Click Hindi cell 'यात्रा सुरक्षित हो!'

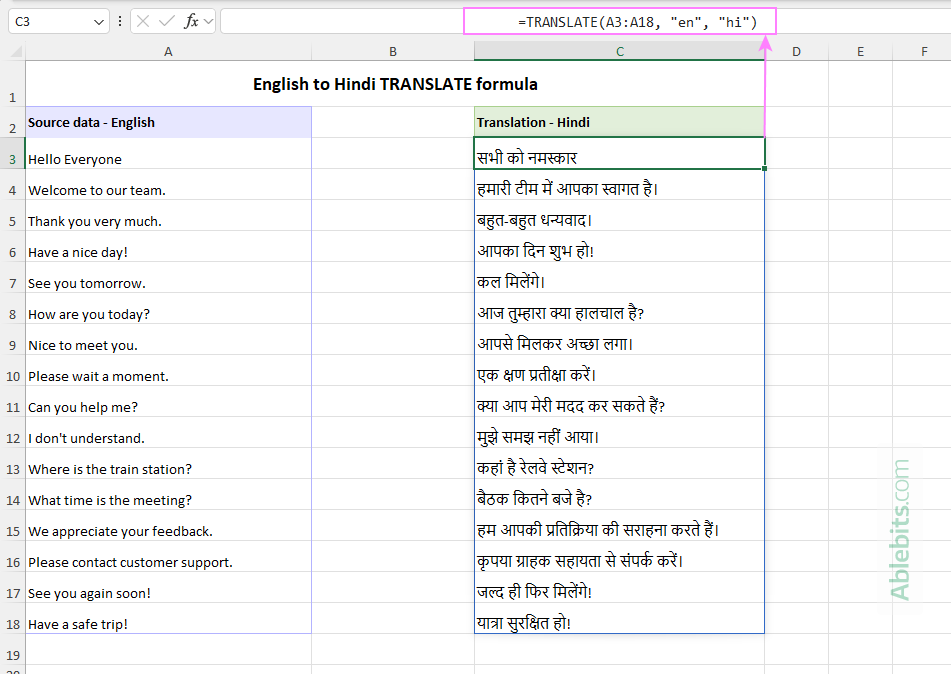pos(619,618)
